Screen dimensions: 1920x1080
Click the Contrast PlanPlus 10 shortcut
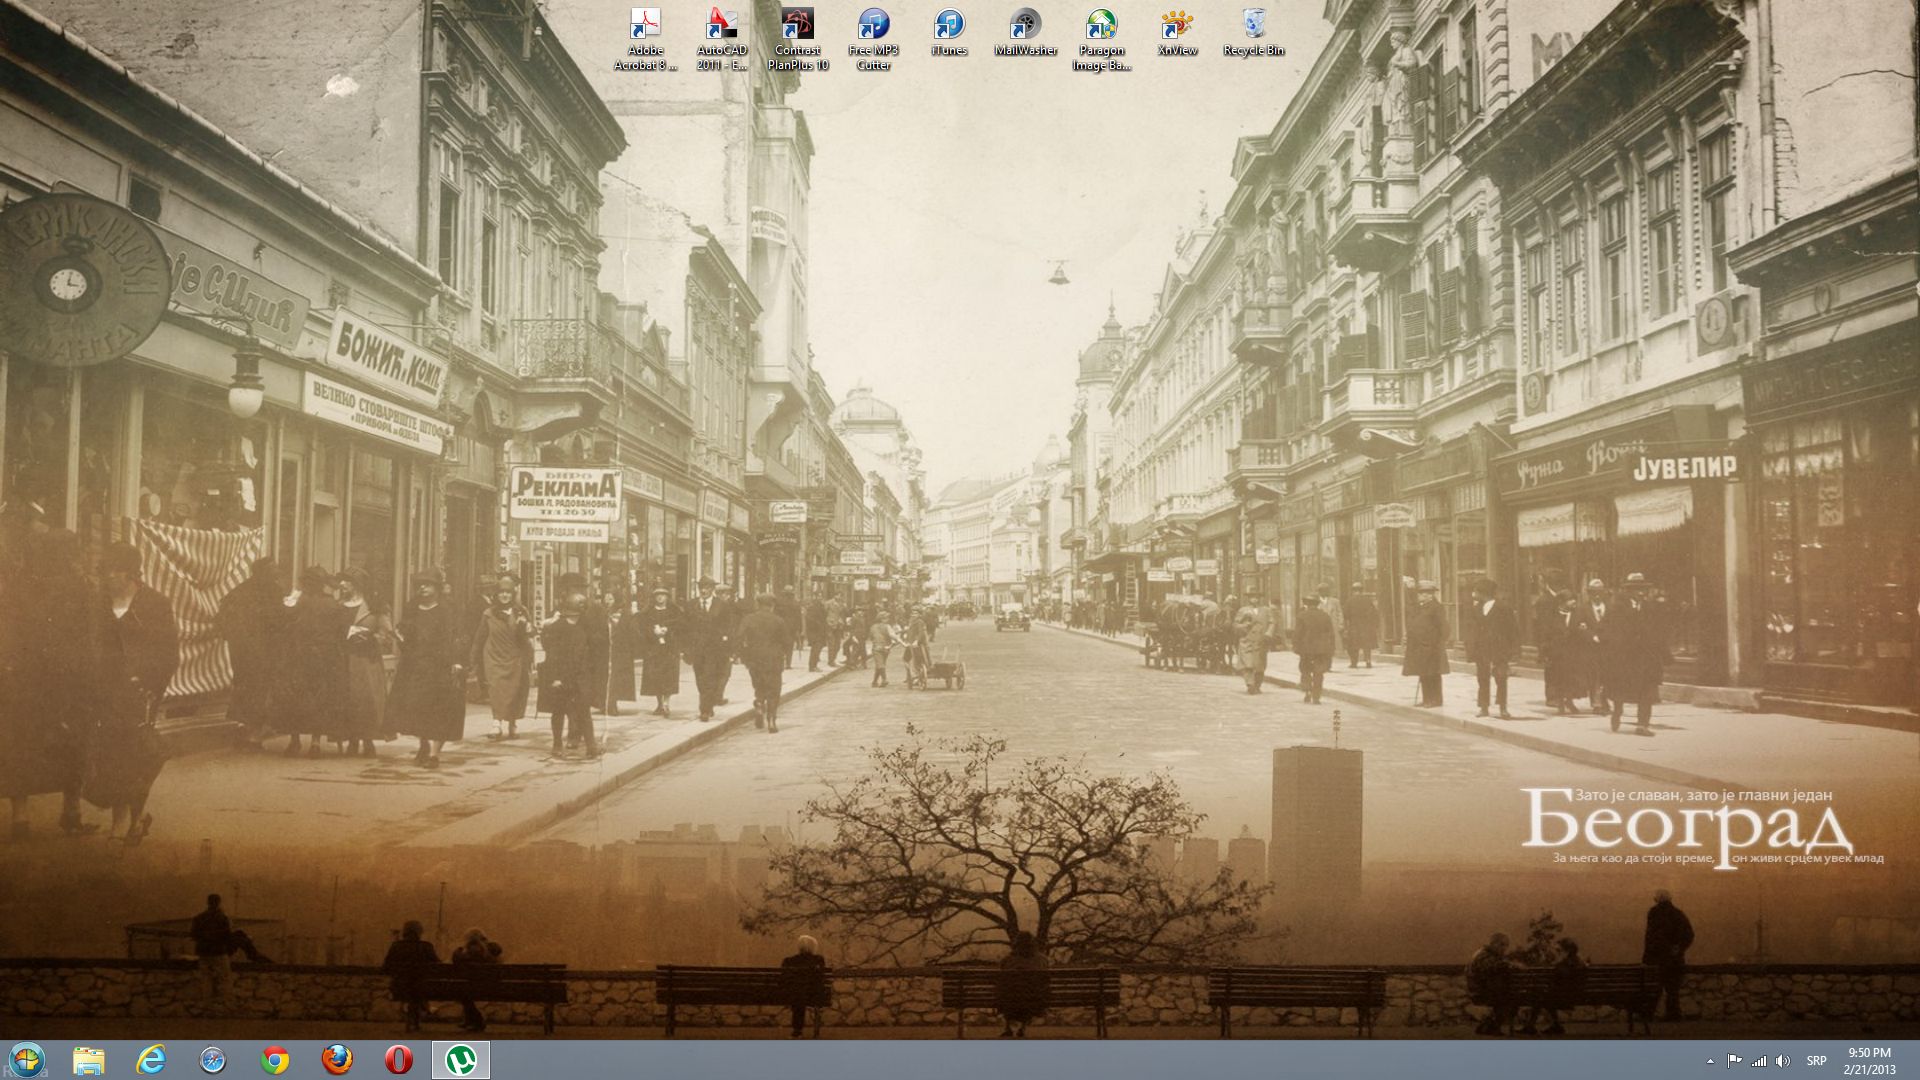[797, 26]
